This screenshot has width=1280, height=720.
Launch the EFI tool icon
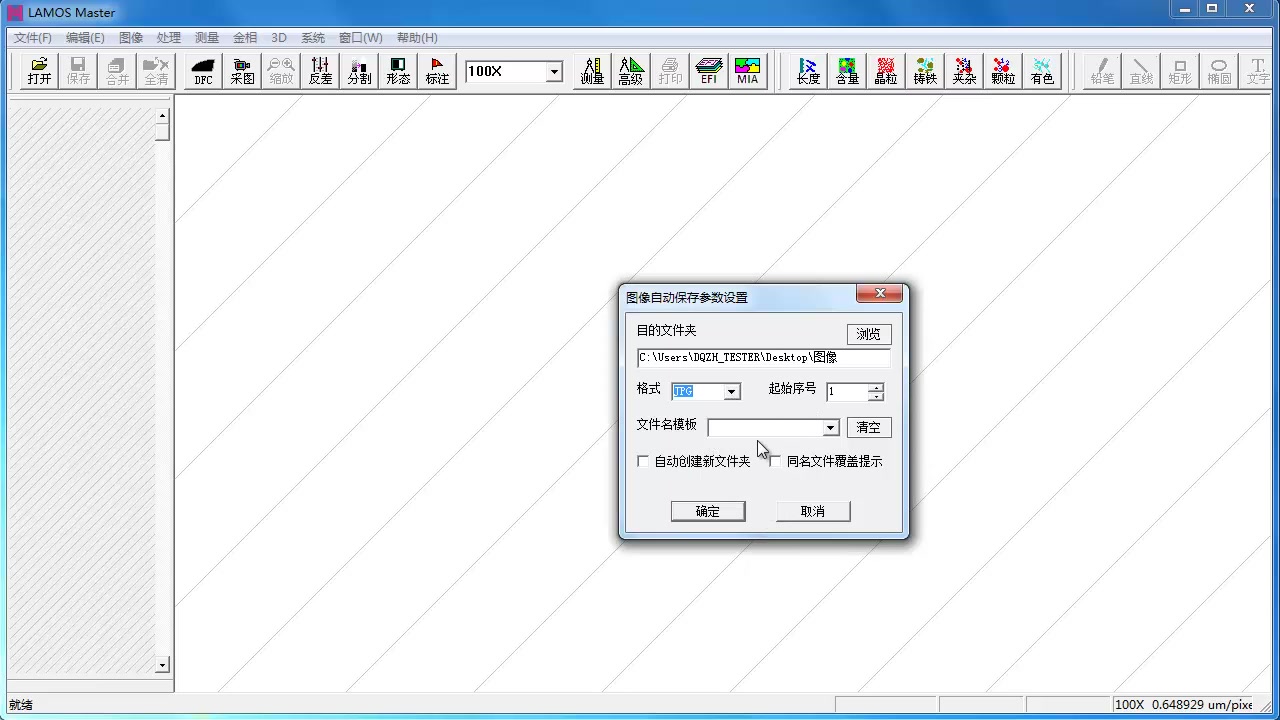pos(709,71)
